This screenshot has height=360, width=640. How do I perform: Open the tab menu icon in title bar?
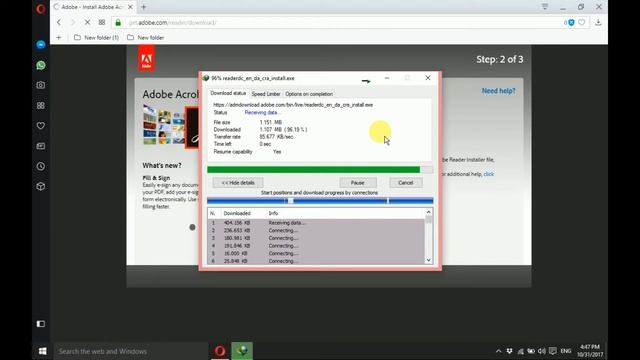pyautogui.click(x=545, y=7)
